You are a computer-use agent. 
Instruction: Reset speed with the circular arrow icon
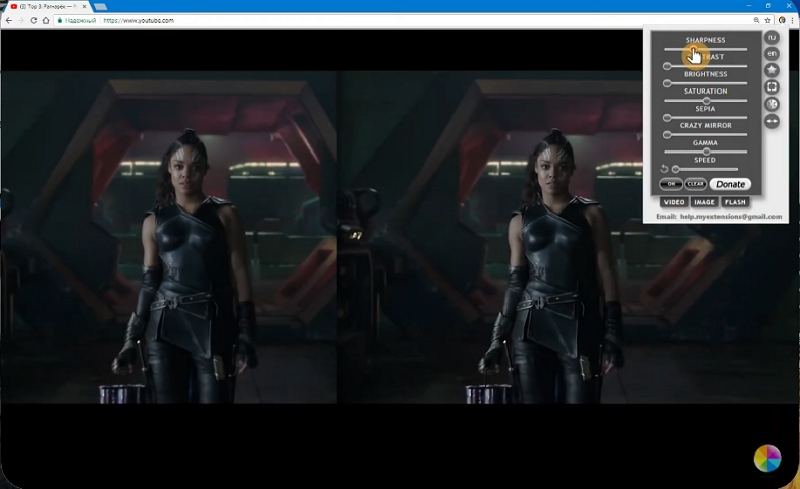[x=664, y=169]
